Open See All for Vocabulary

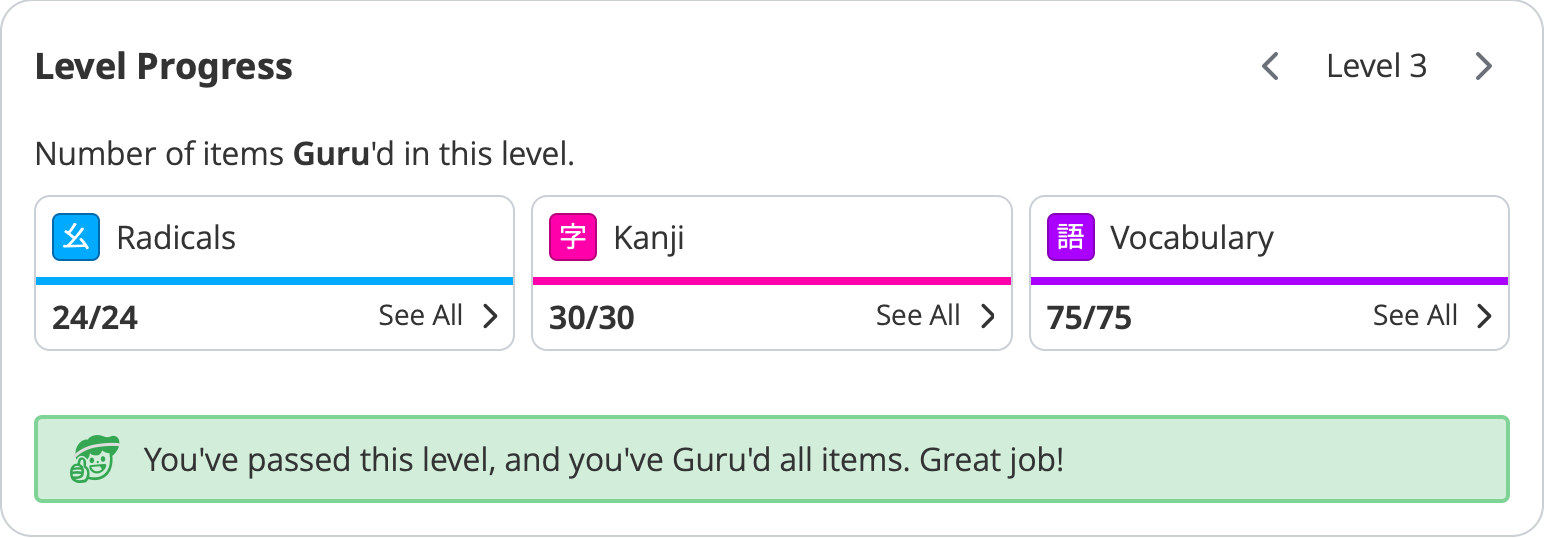pyautogui.click(x=1414, y=316)
